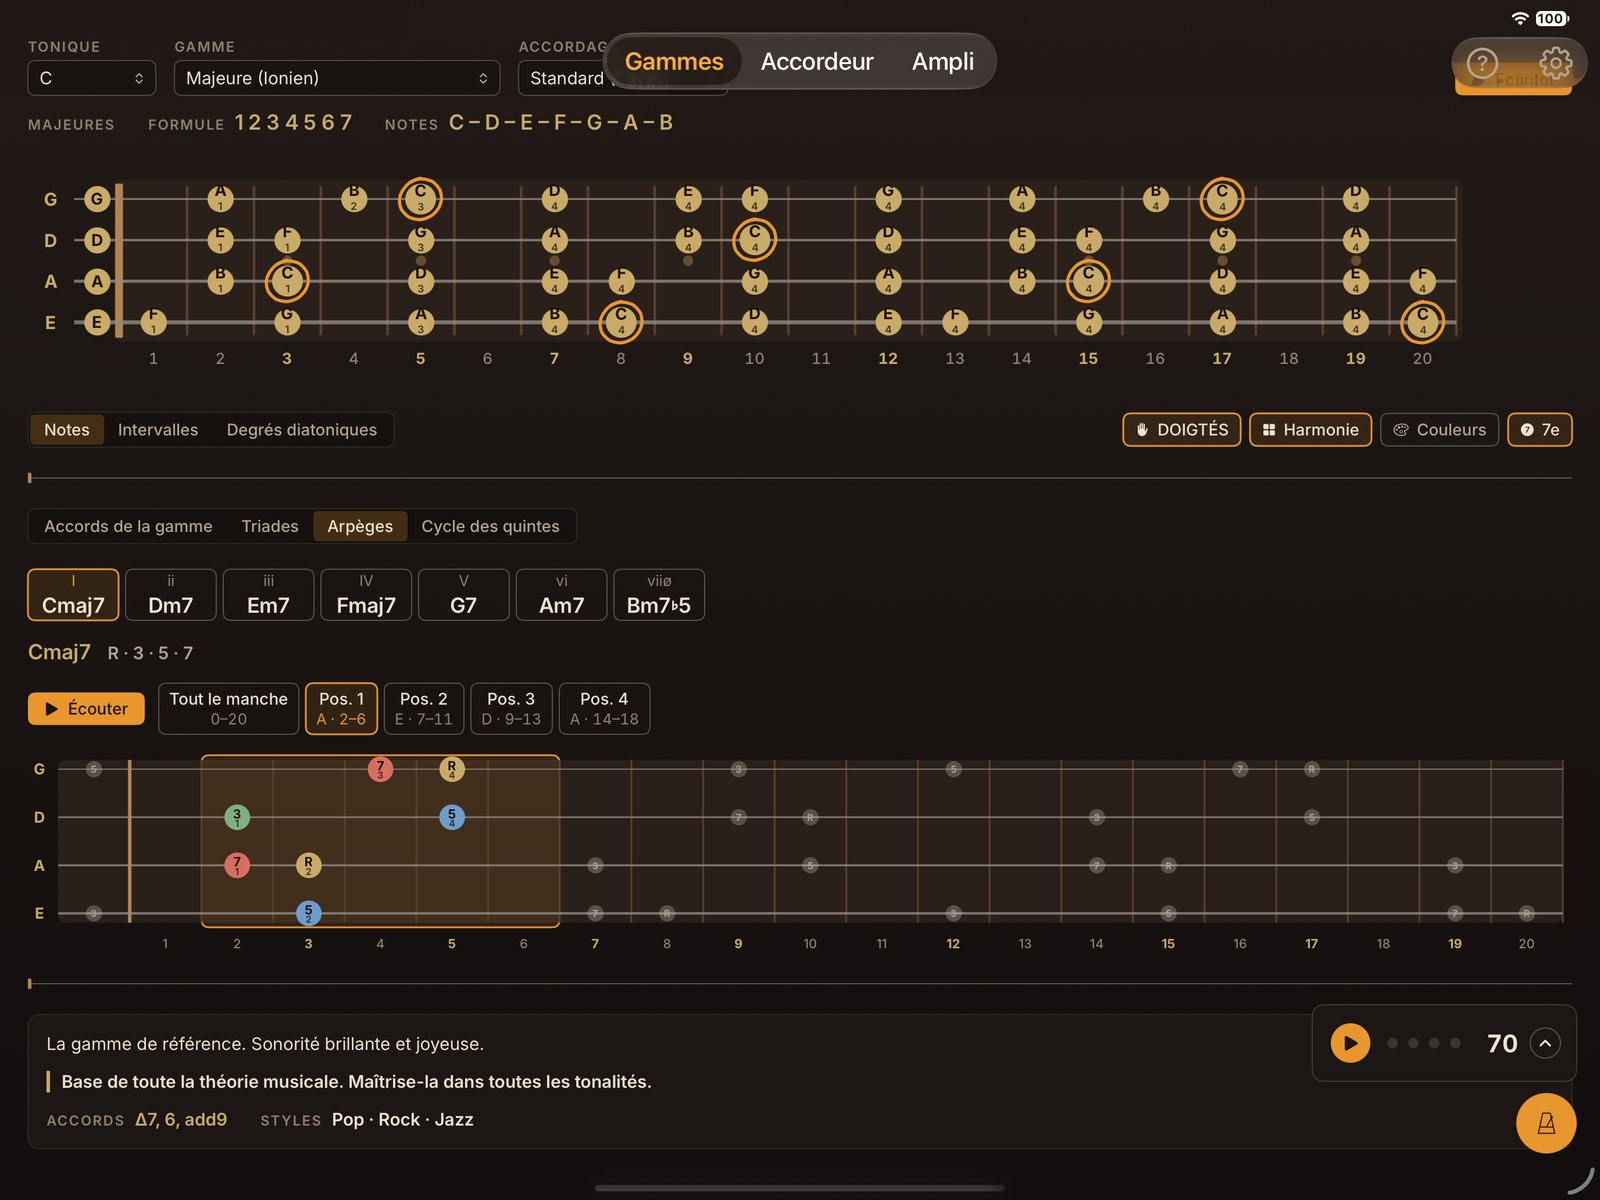Choose Pos. 2 E 7–11
Viewport: 1600px width, 1200px height.
click(x=423, y=708)
